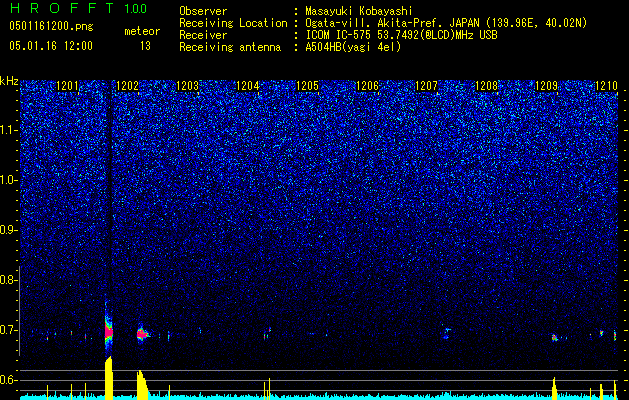Image resolution: width=629 pixels, height=400 pixels.
Task: Click the meteor count label
Action: [x=142, y=31]
